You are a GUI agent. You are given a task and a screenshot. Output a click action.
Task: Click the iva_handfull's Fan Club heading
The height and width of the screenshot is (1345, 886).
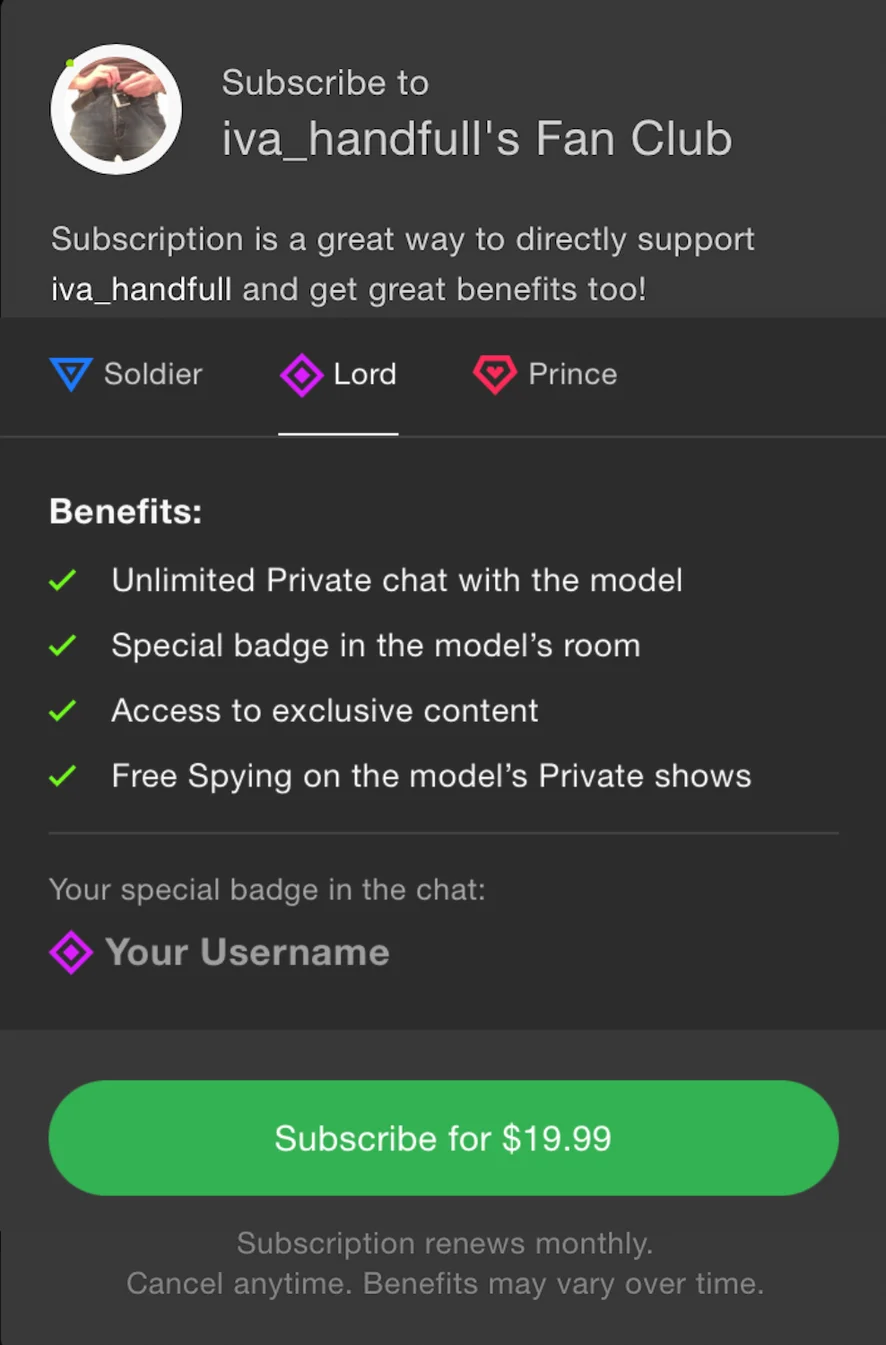[476, 139]
